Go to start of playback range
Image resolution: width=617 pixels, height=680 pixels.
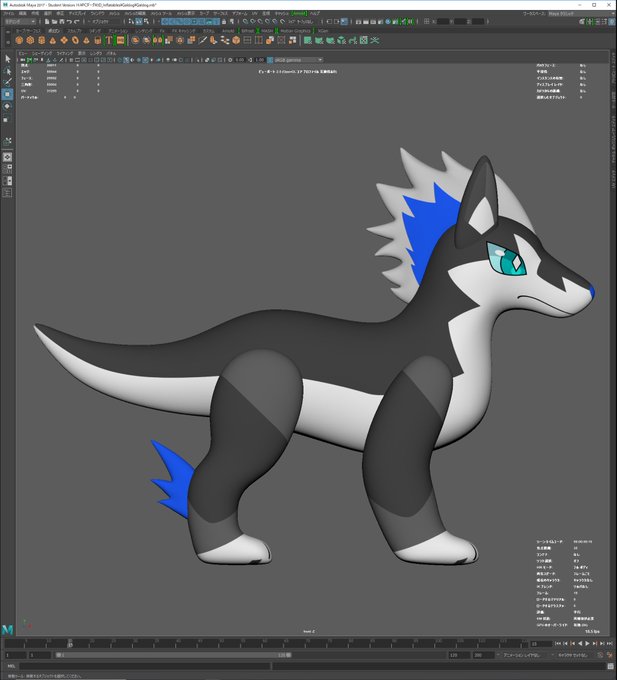click(x=558, y=644)
